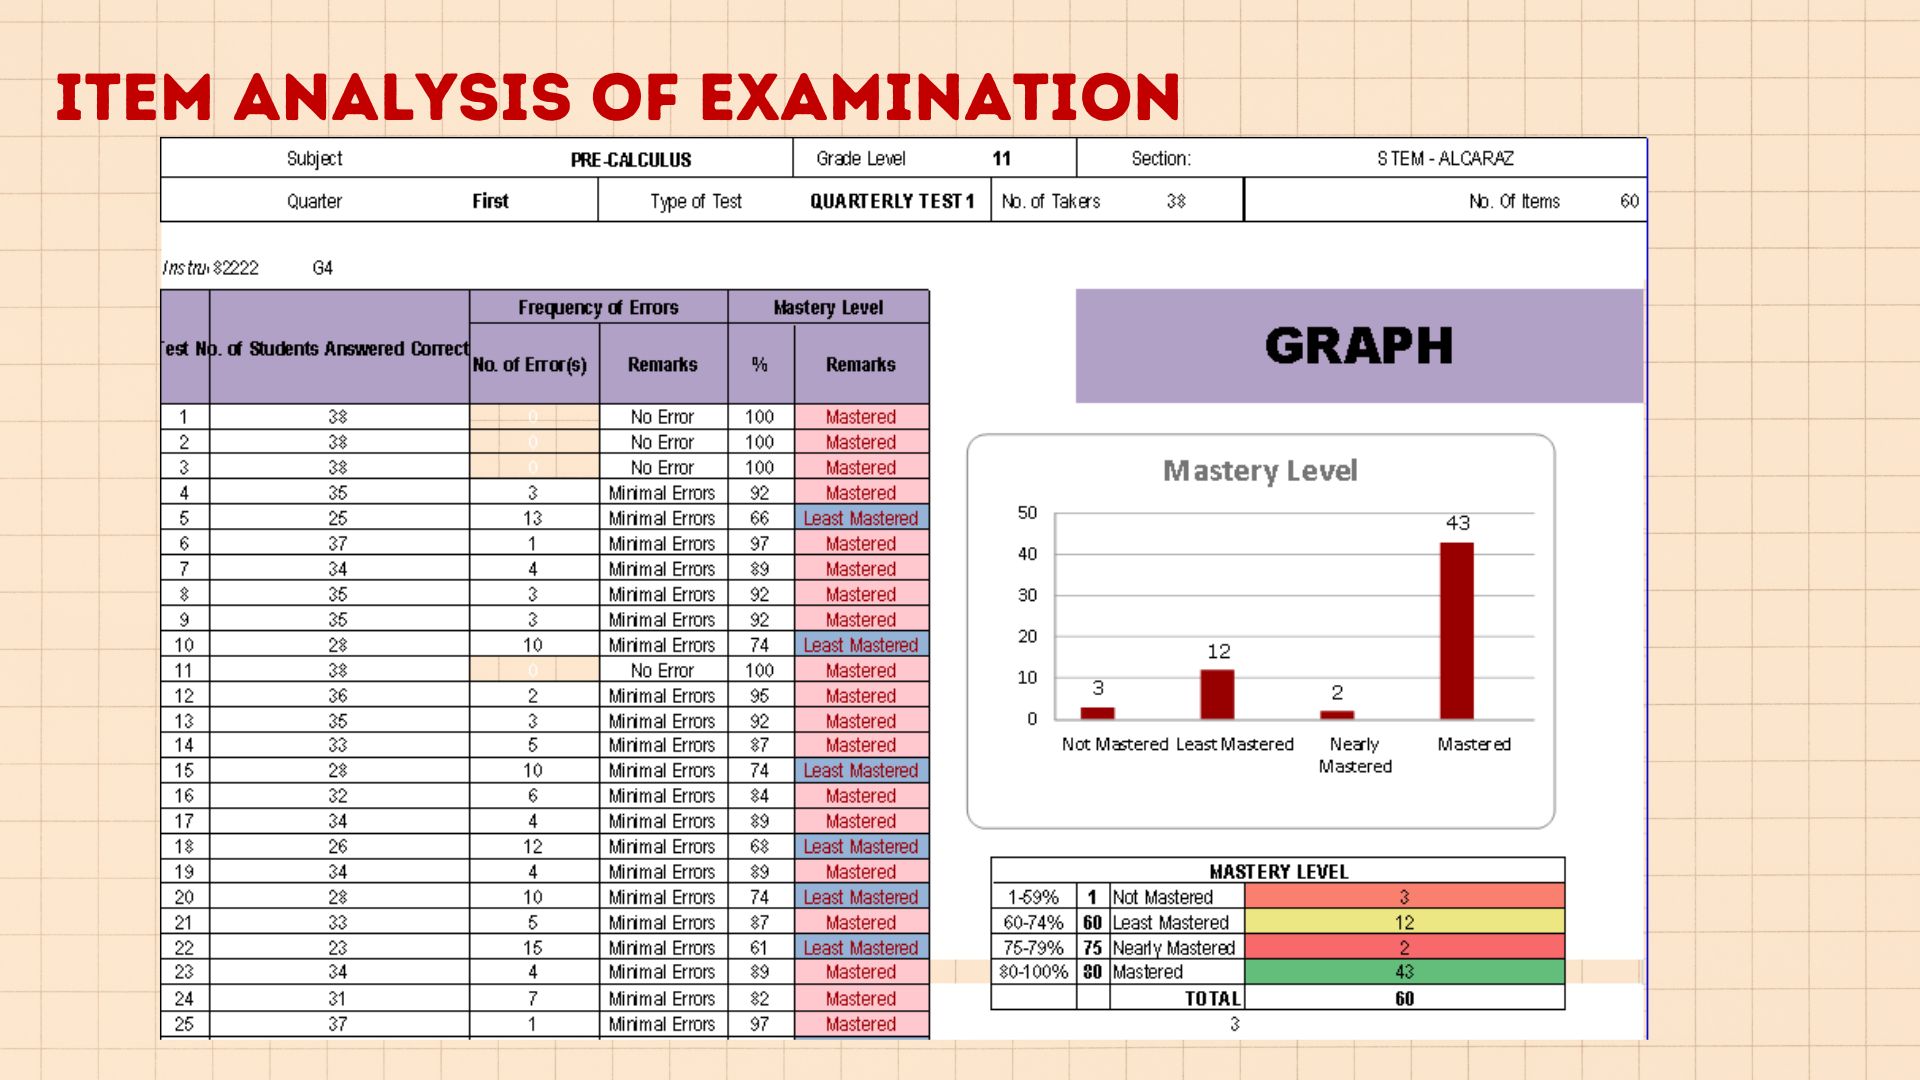The height and width of the screenshot is (1080, 1920).
Task: Click Least Mastered remark for item 5
Action: coord(860,518)
